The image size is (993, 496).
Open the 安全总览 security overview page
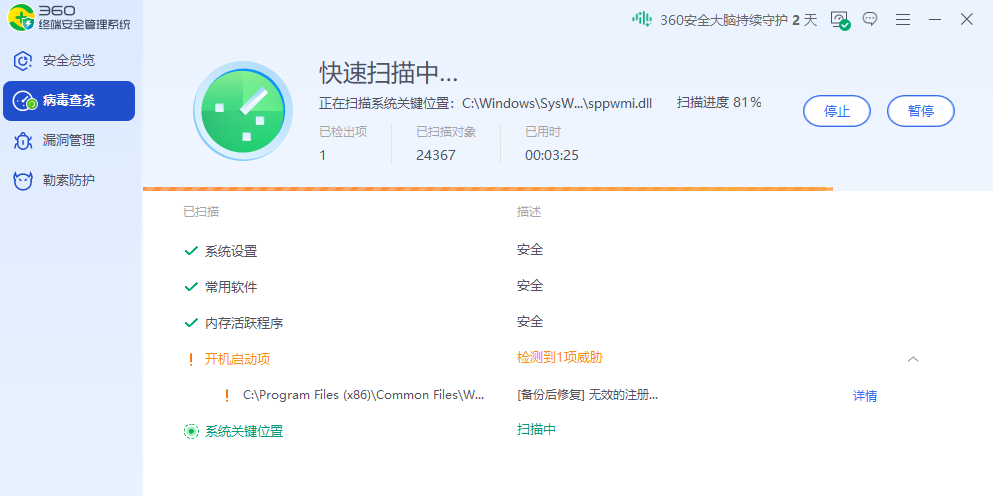68,60
